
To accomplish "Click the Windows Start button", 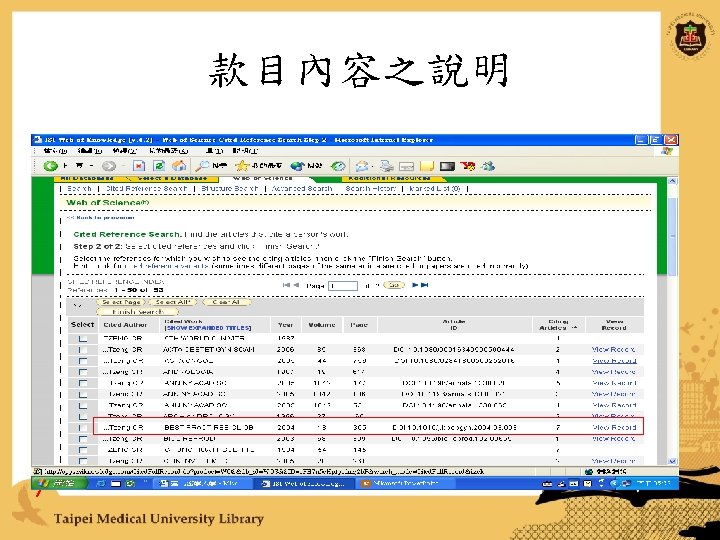I will coord(60,484).
